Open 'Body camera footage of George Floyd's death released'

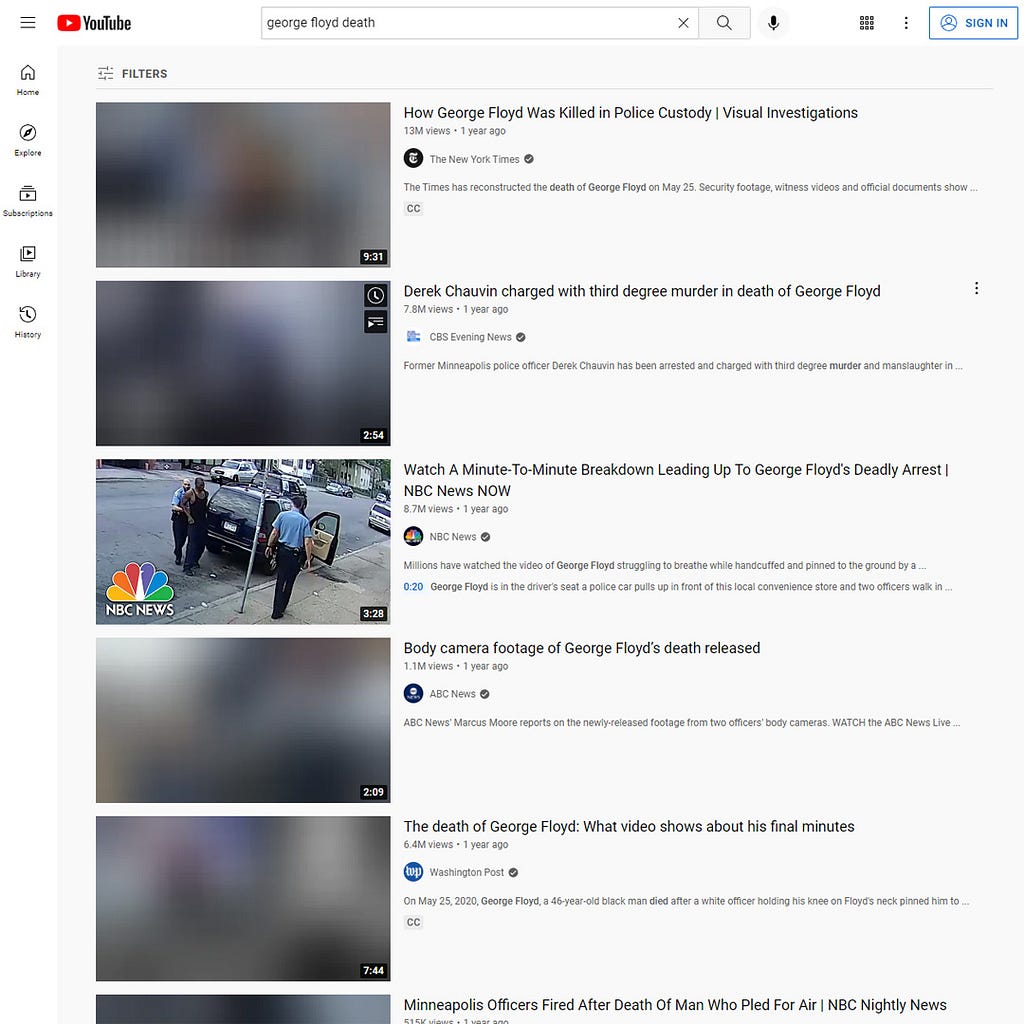[x=581, y=648]
